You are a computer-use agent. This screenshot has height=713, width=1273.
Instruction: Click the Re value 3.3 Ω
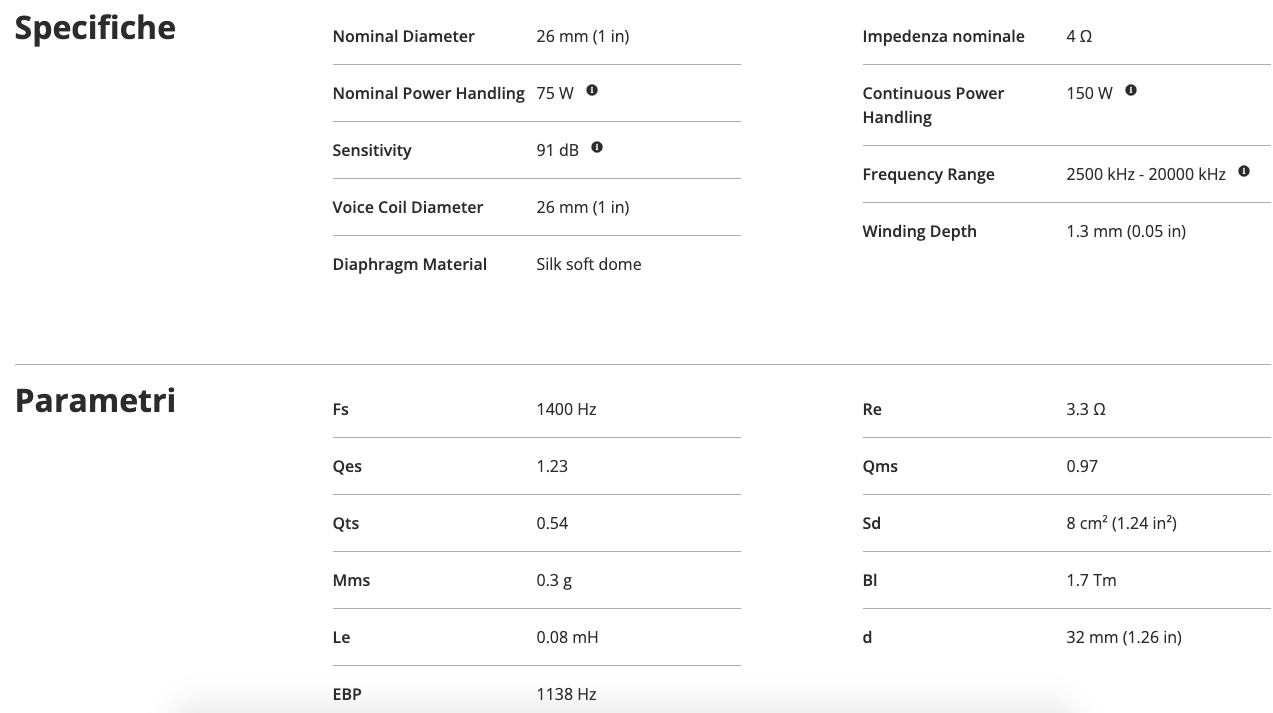coord(1085,410)
